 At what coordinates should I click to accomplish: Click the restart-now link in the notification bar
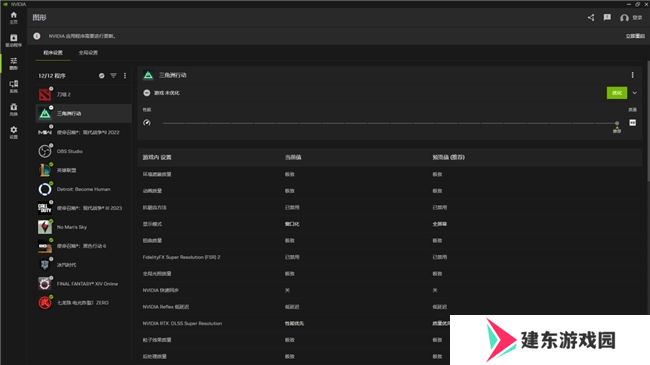coord(635,36)
